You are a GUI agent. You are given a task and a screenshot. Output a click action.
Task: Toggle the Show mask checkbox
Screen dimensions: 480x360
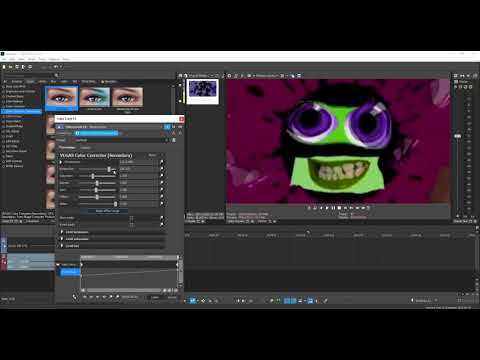coord(131,218)
